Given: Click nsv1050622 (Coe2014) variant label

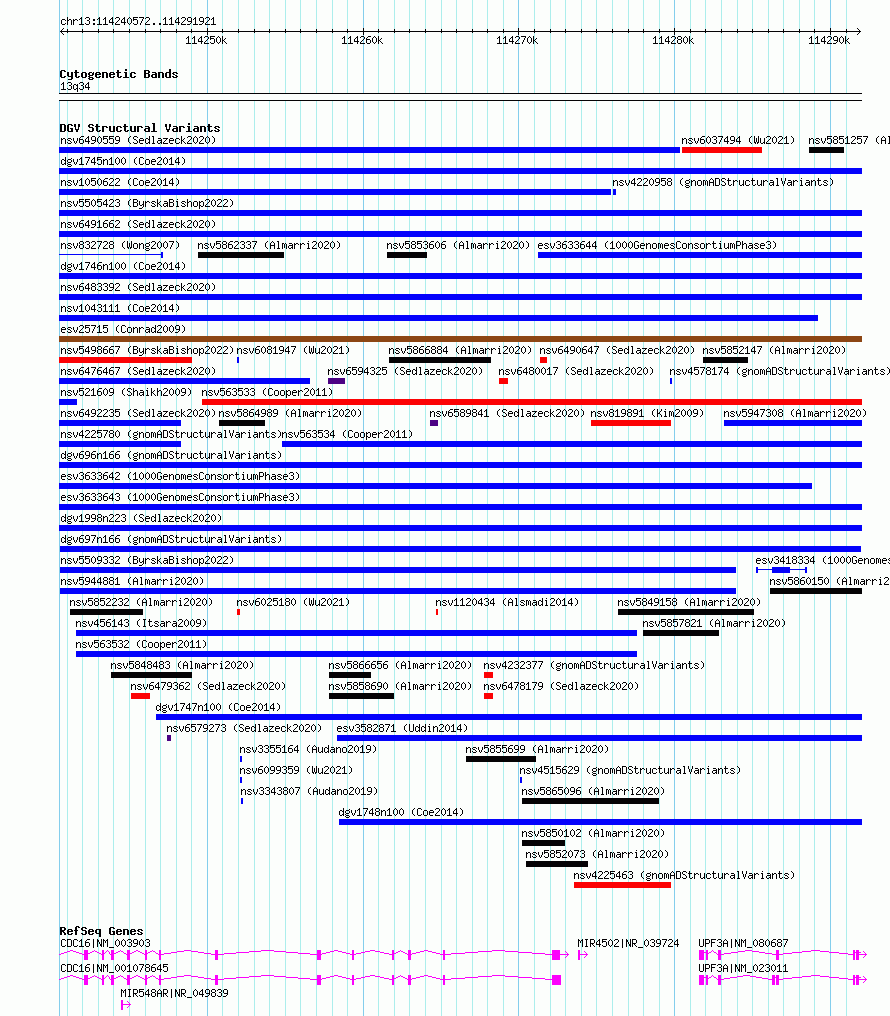Looking at the screenshot, I should 120,182.
